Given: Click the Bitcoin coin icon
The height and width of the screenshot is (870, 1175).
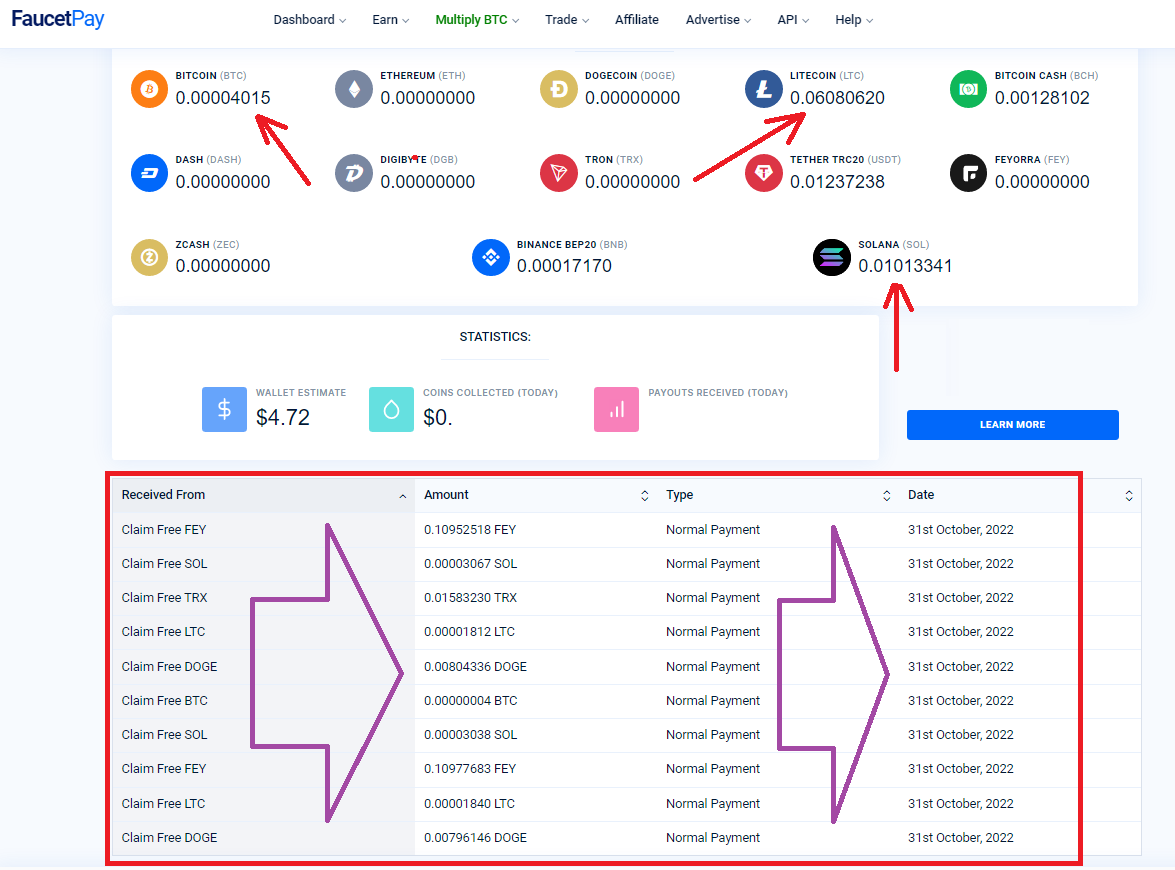Looking at the screenshot, I should [x=149, y=89].
